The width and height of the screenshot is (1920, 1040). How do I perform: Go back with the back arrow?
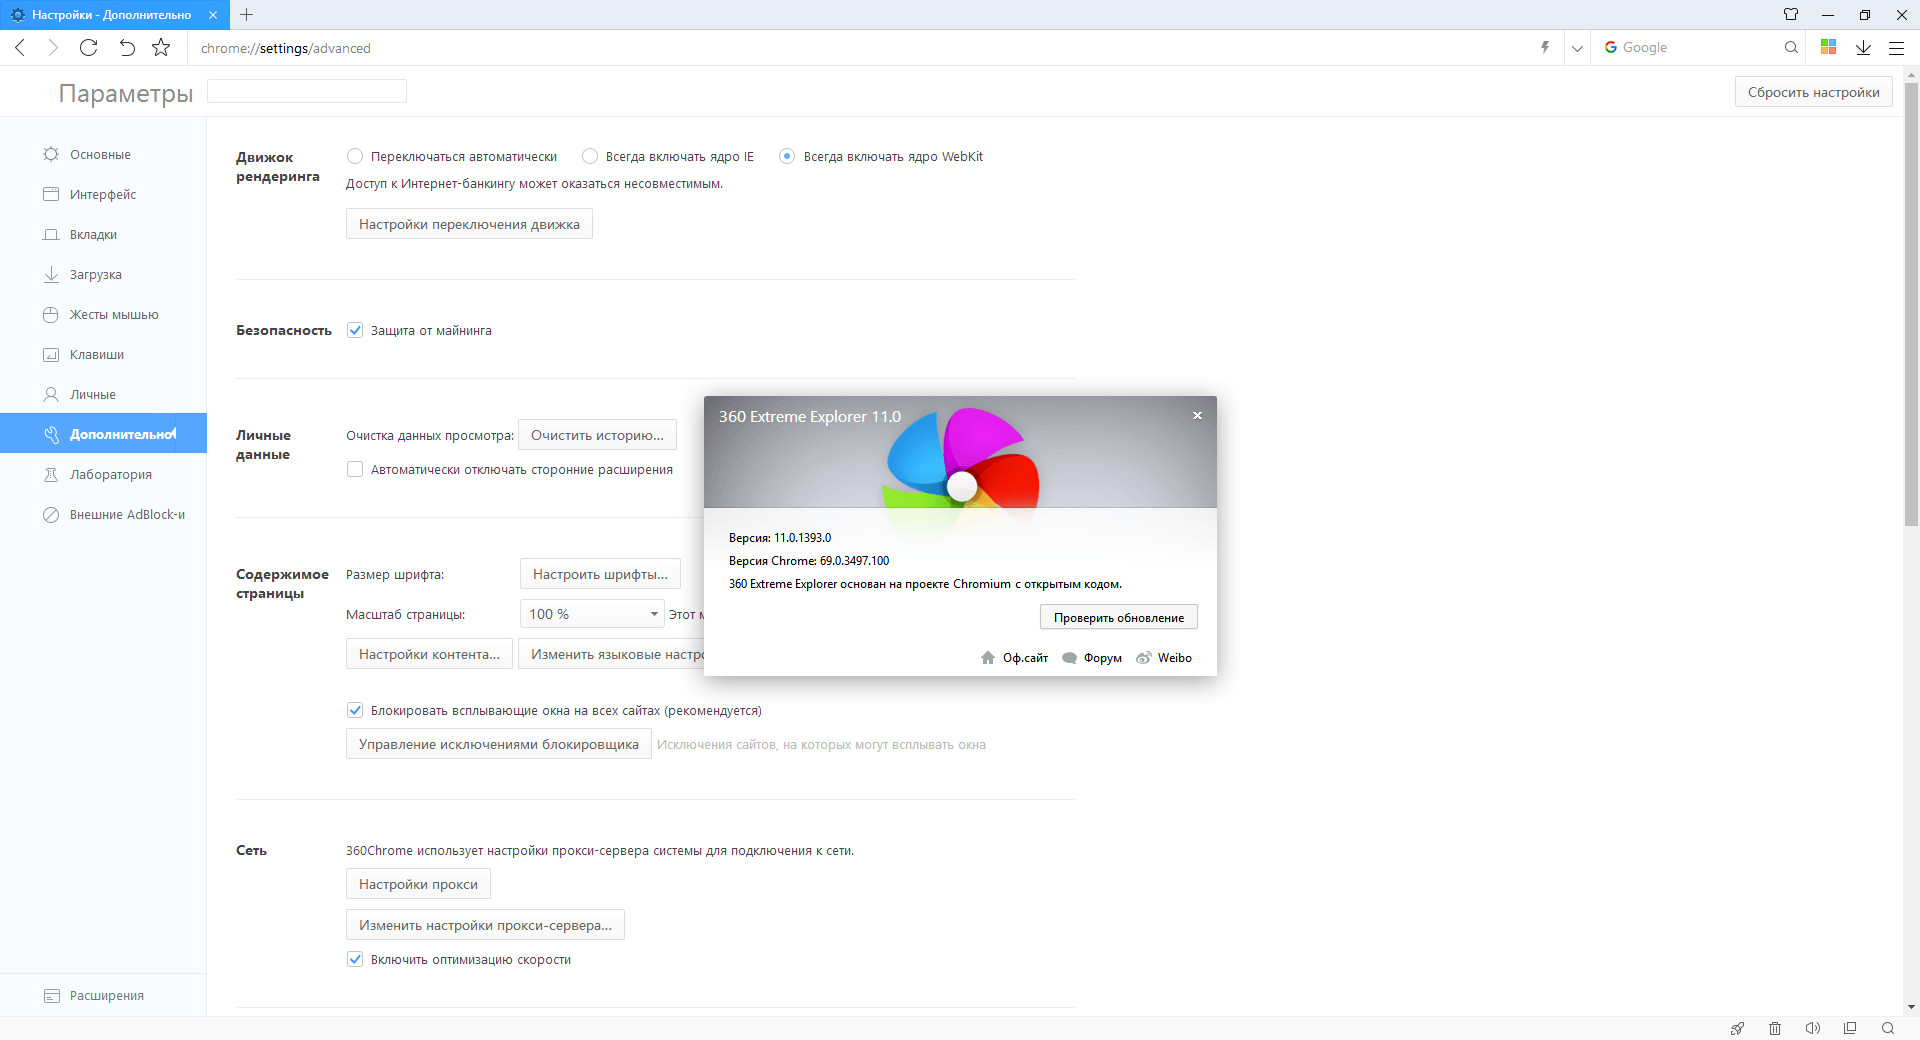20,47
